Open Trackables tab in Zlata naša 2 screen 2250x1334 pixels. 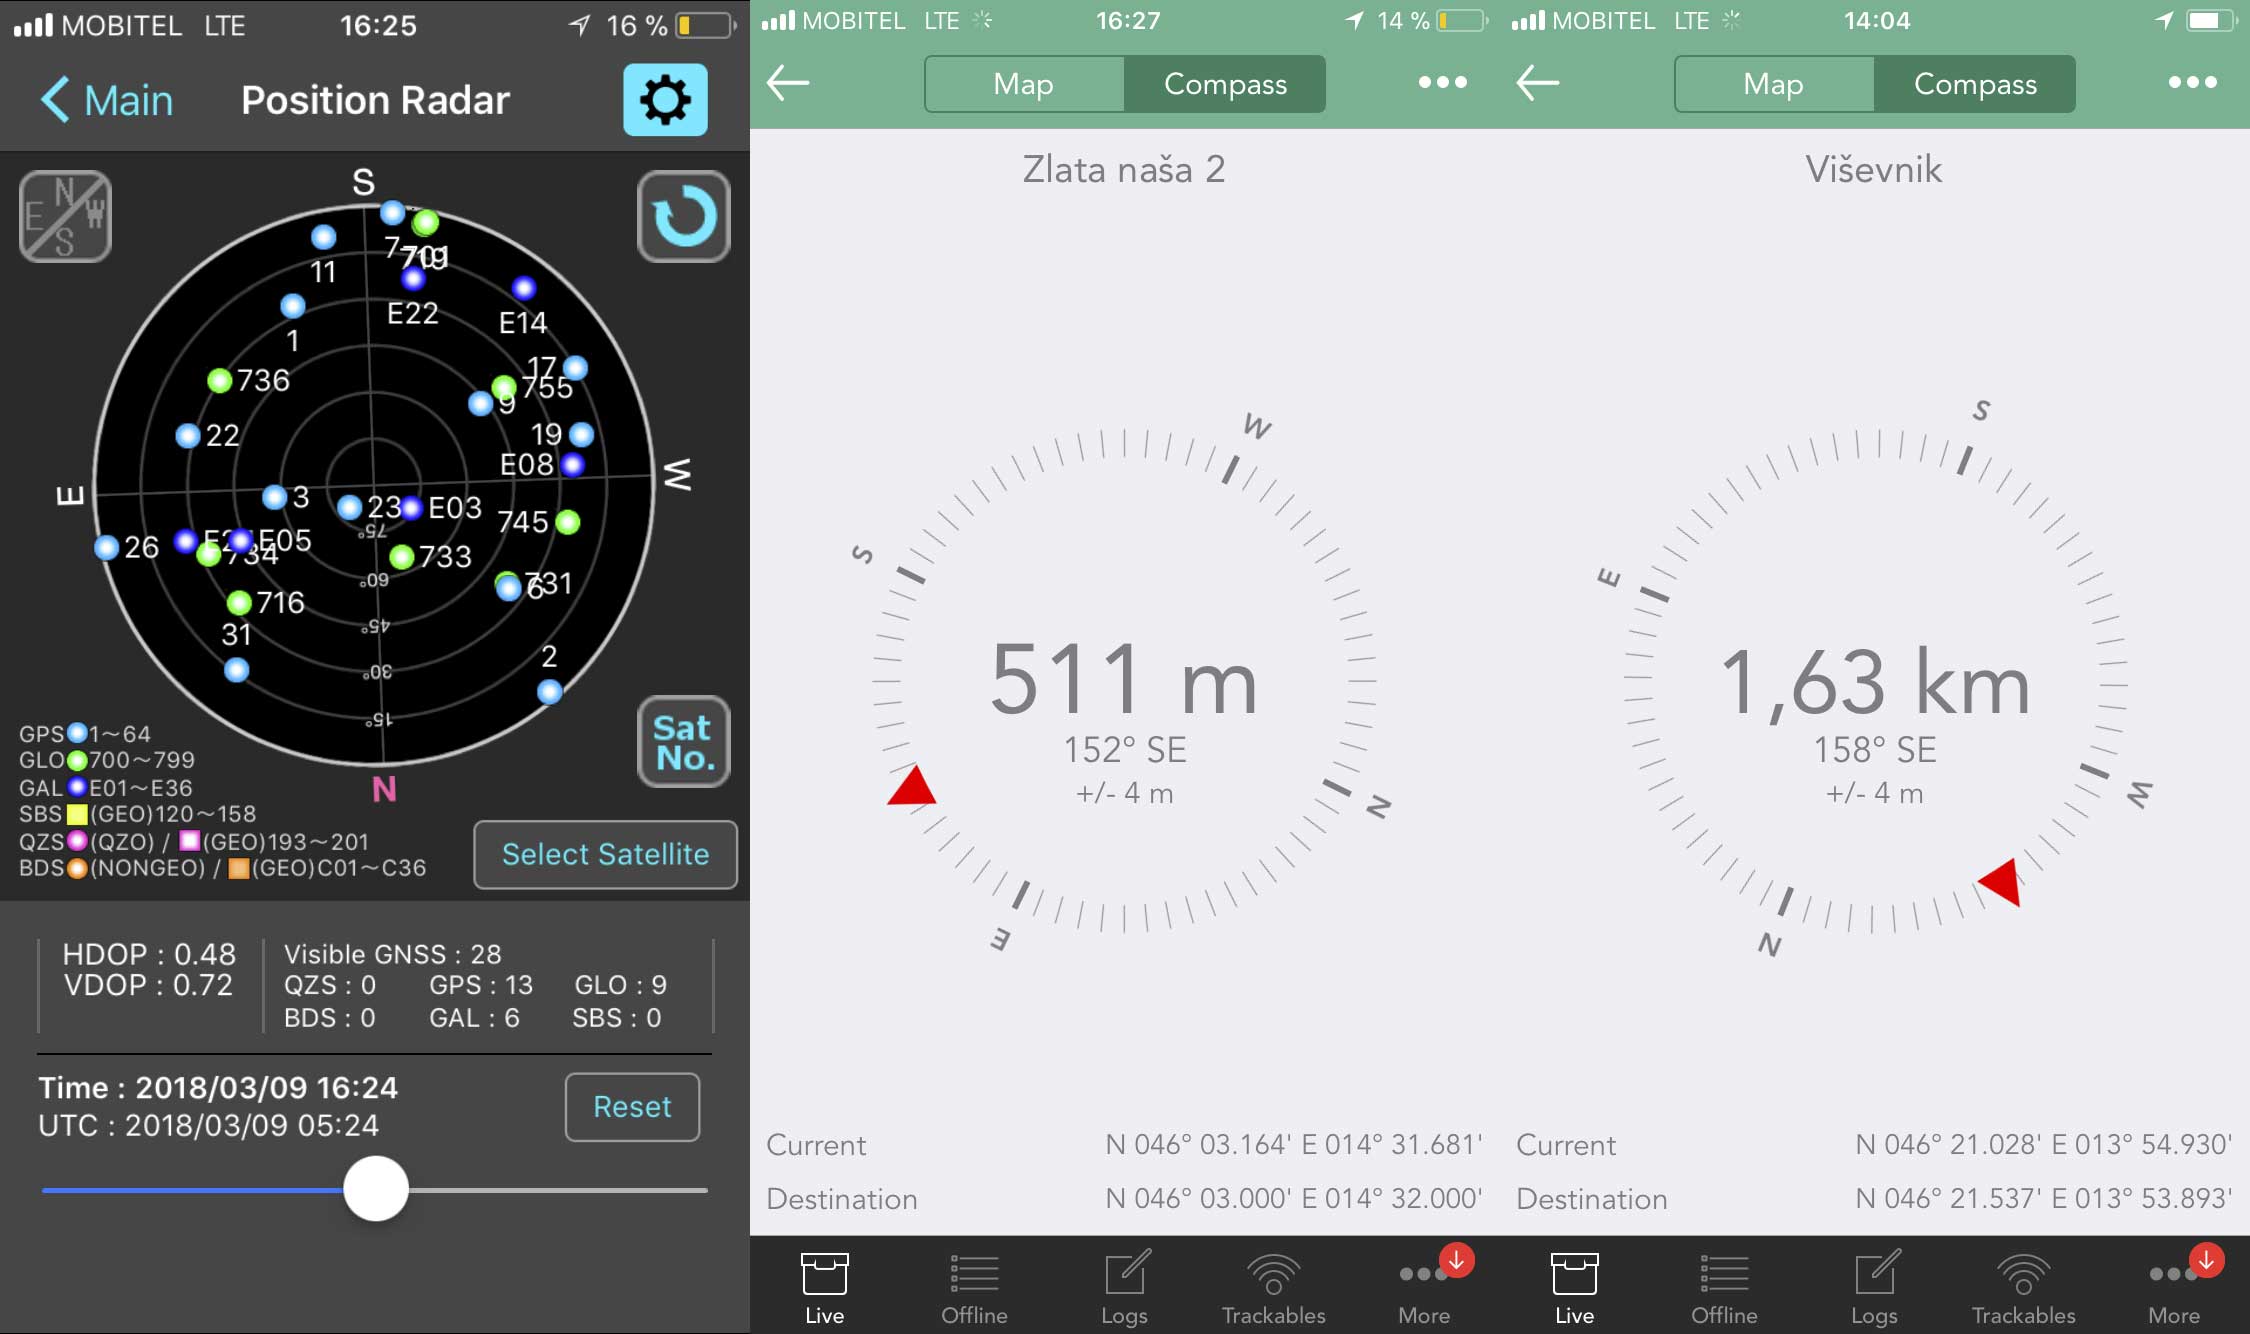click(1274, 1288)
